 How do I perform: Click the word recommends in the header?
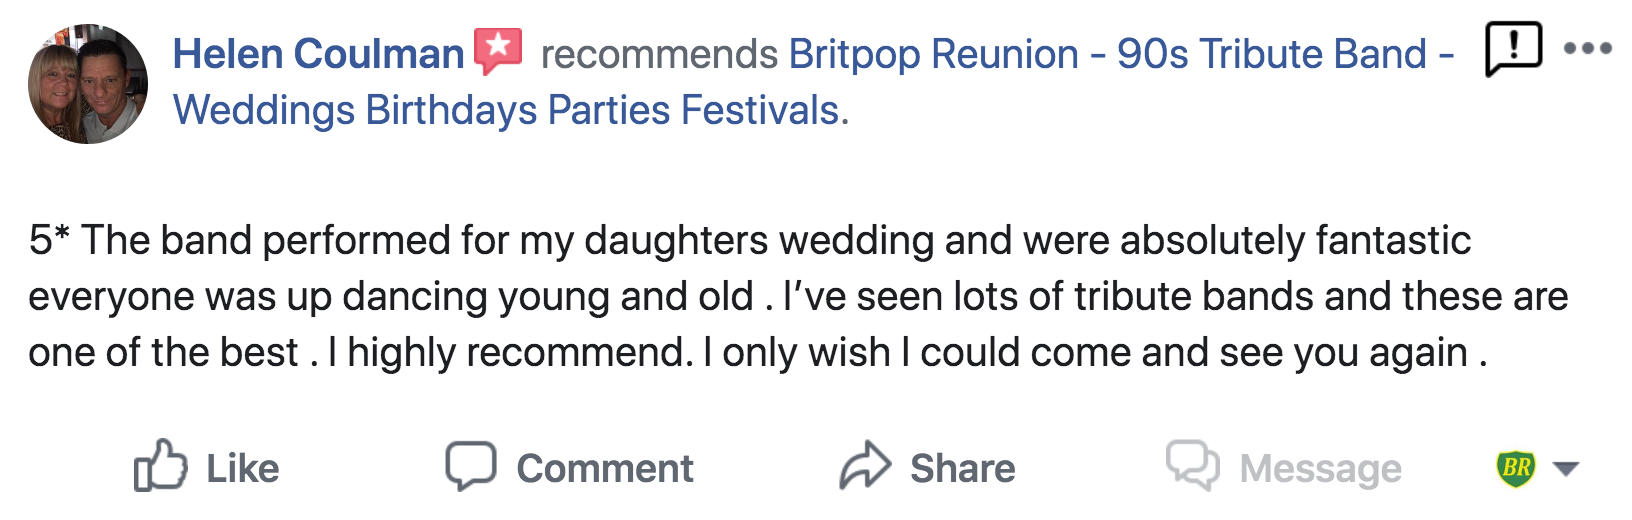(x=659, y=54)
